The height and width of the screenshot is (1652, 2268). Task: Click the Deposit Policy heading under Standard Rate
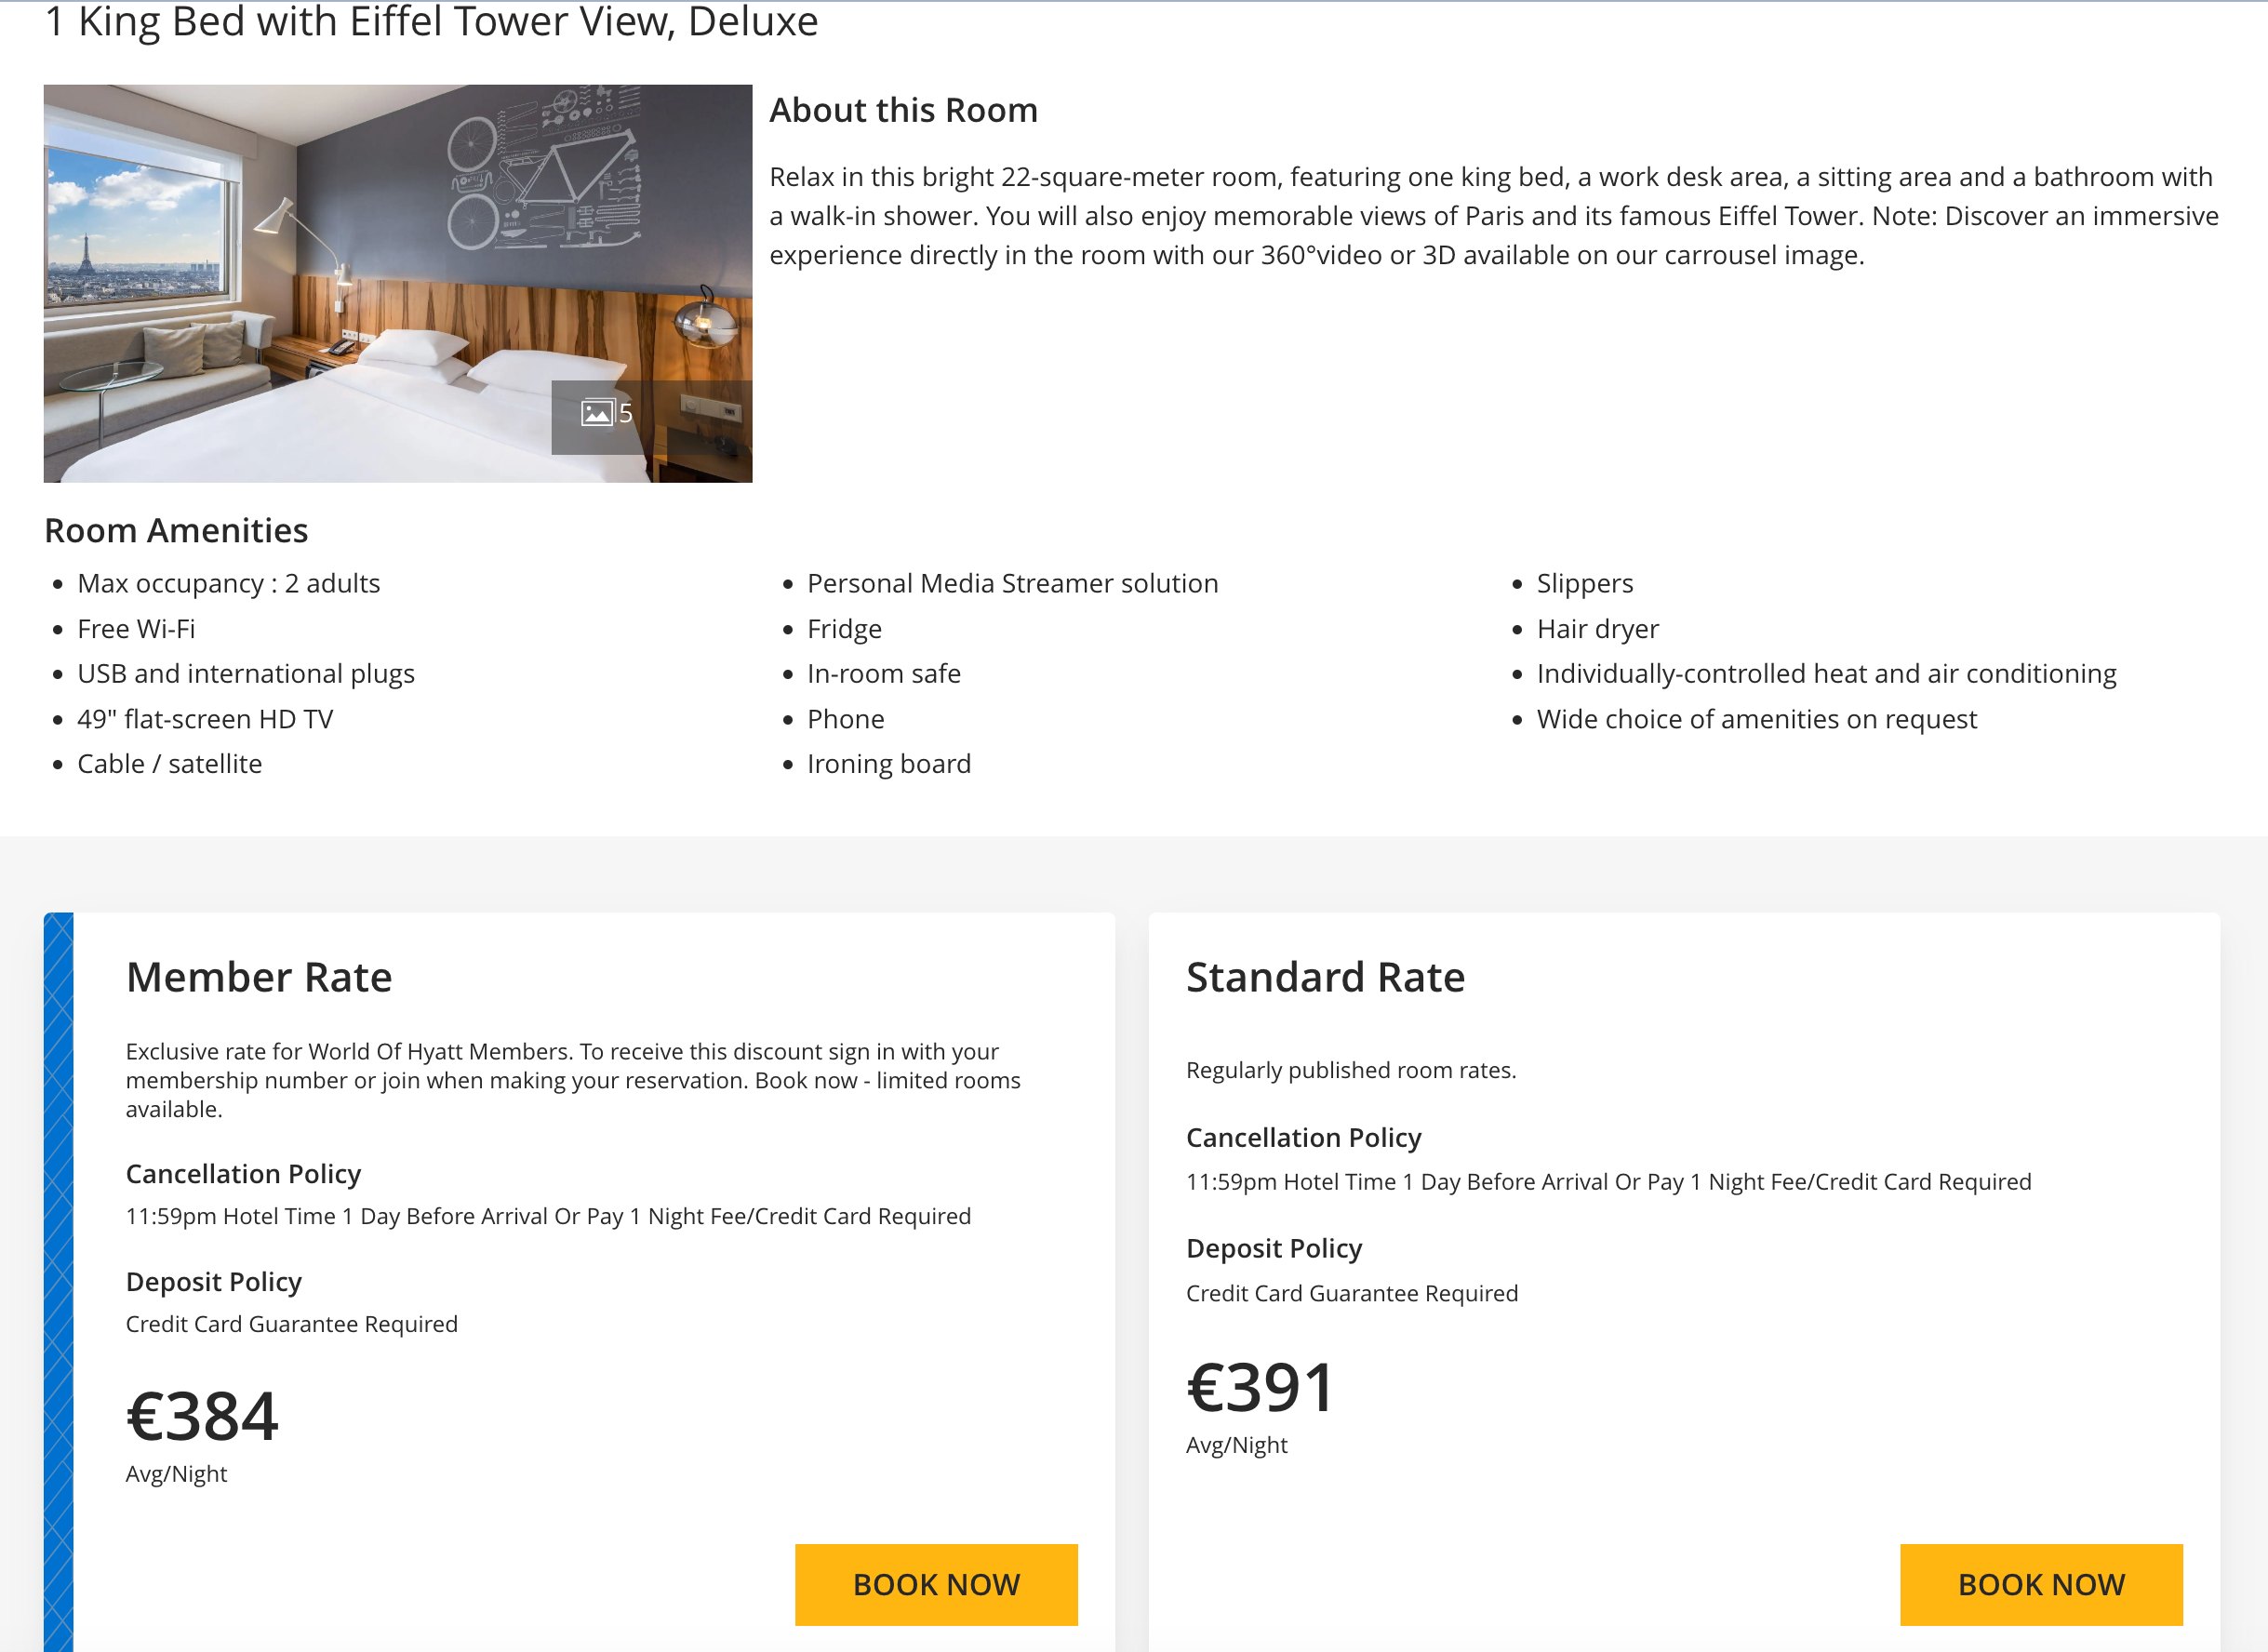coord(1274,1247)
